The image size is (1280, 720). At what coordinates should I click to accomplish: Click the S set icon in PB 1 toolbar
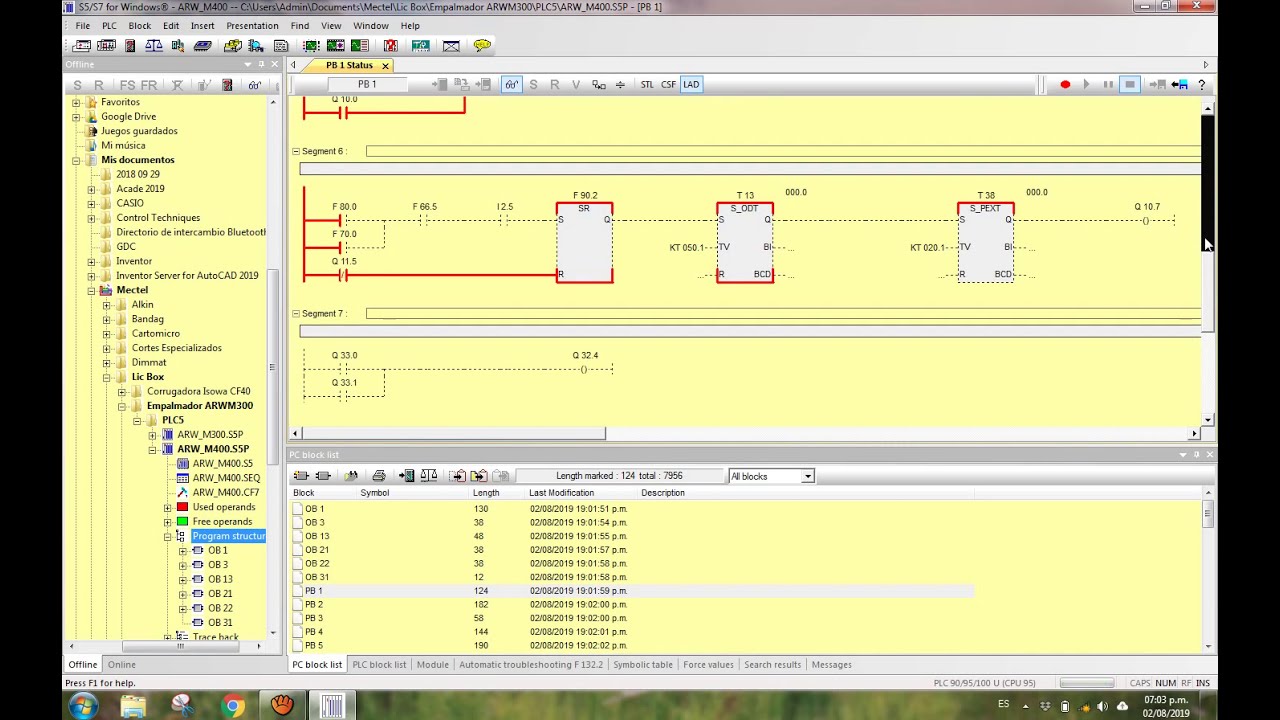(x=533, y=84)
